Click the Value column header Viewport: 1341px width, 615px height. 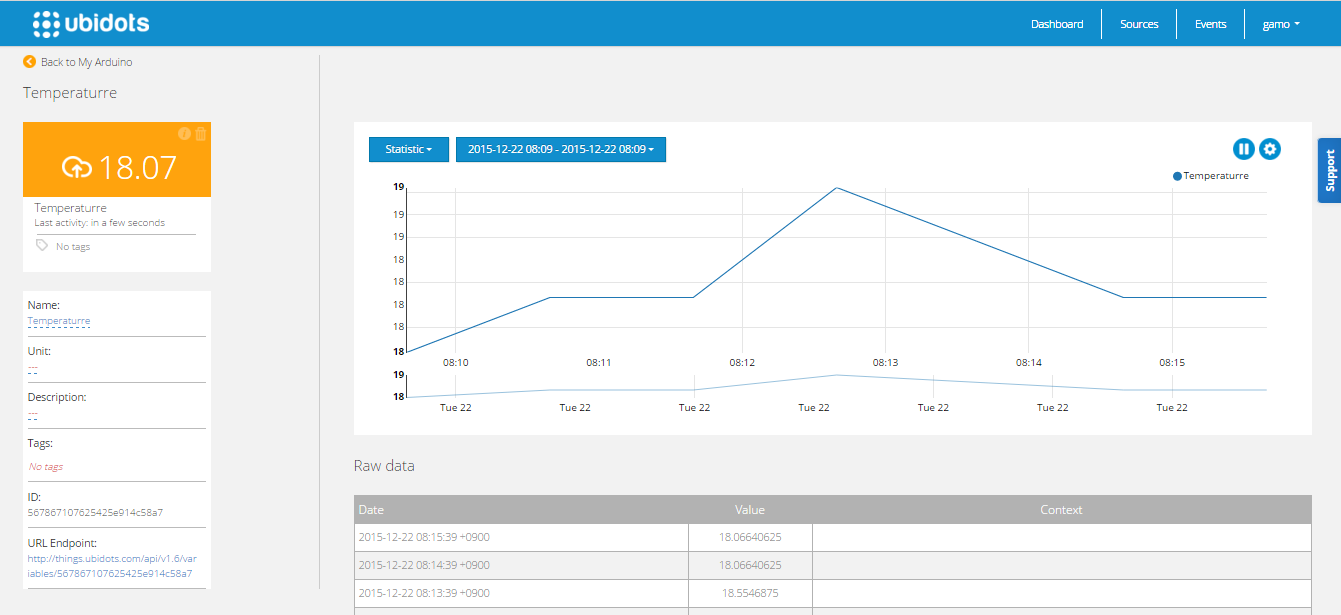coord(750,510)
